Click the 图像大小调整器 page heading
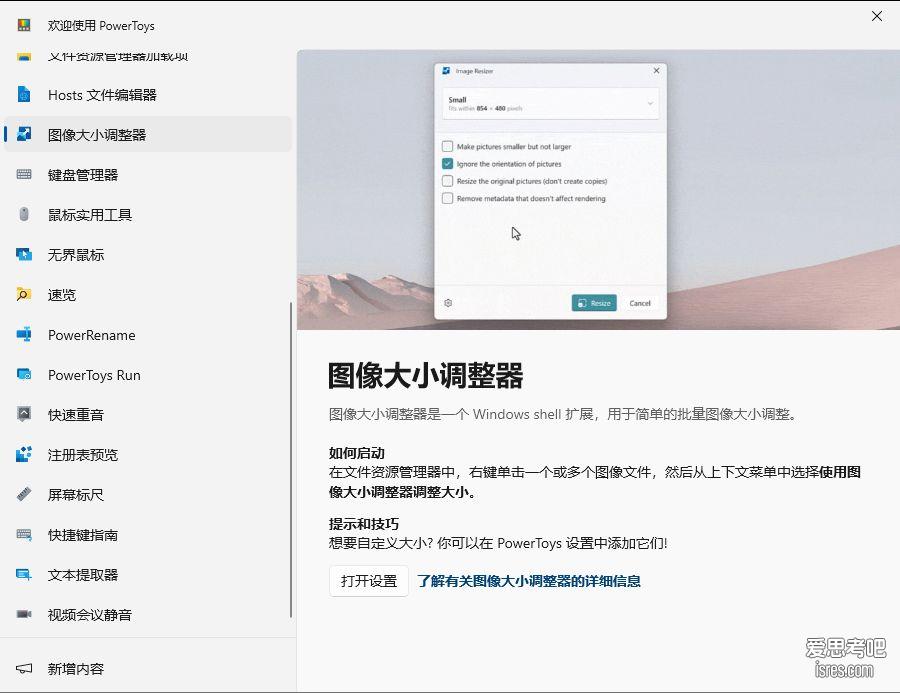The height and width of the screenshot is (693, 900). [425, 375]
